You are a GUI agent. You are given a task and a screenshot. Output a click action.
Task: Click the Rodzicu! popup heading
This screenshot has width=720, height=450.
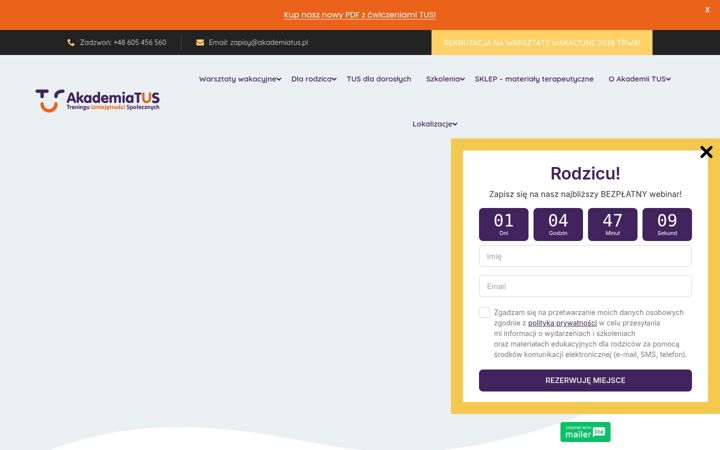(x=585, y=174)
